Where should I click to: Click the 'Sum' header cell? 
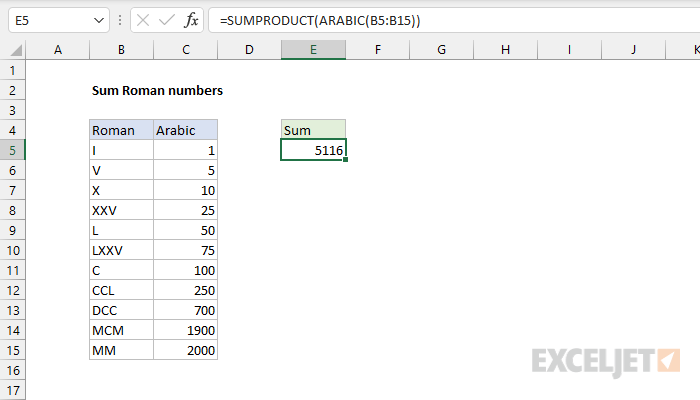pos(313,130)
